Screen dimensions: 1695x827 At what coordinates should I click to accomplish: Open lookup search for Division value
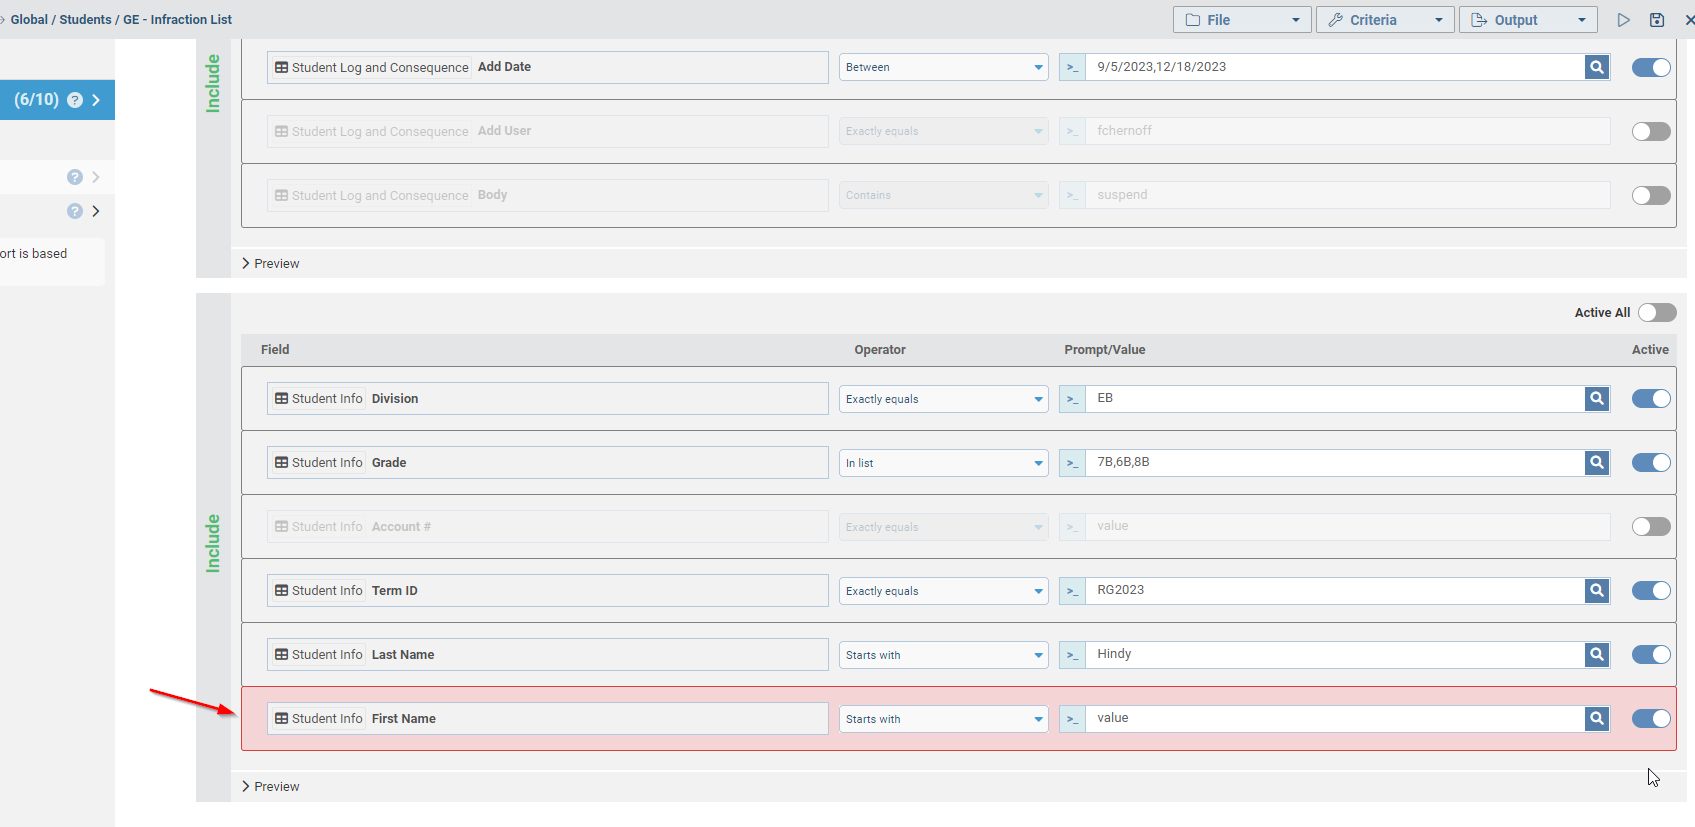[x=1597, y=398]
